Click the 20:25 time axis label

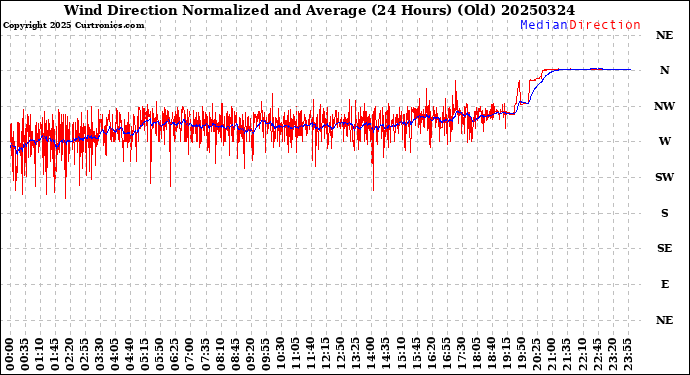coord(536,355)
